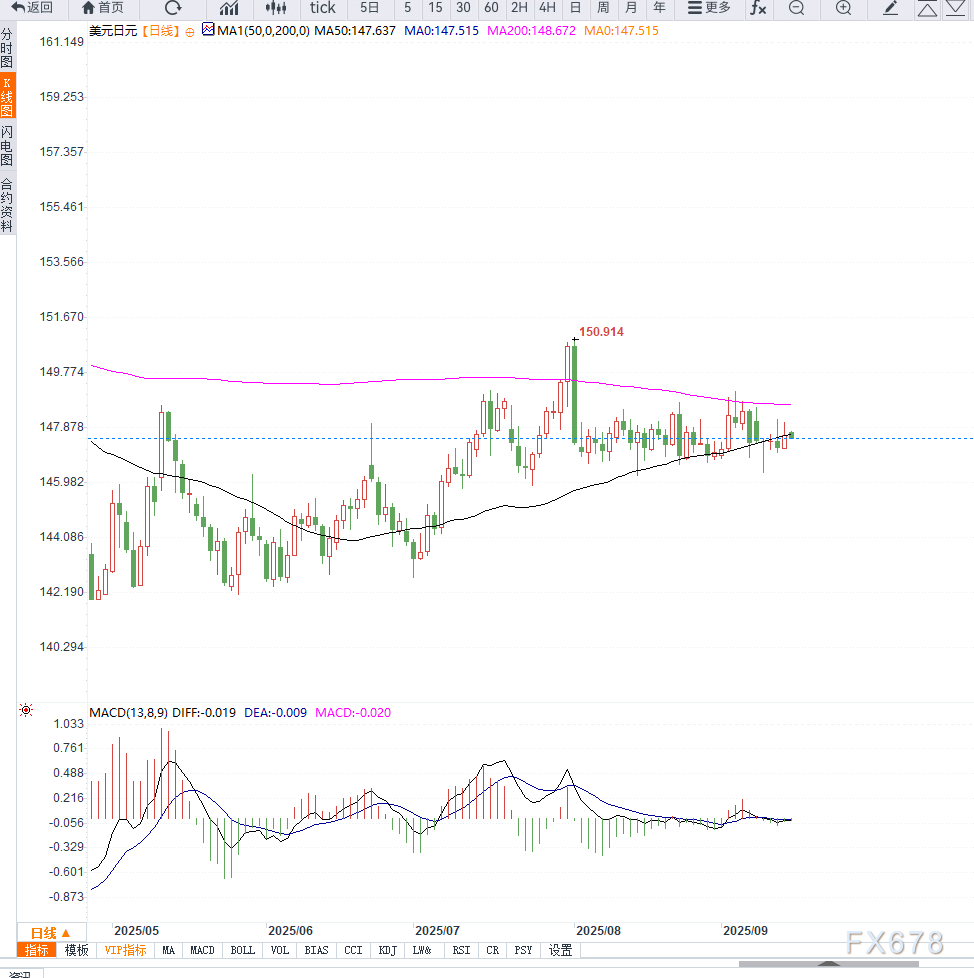Open the 模板 tab
974x978 pixels.
[x=76, y=950]
